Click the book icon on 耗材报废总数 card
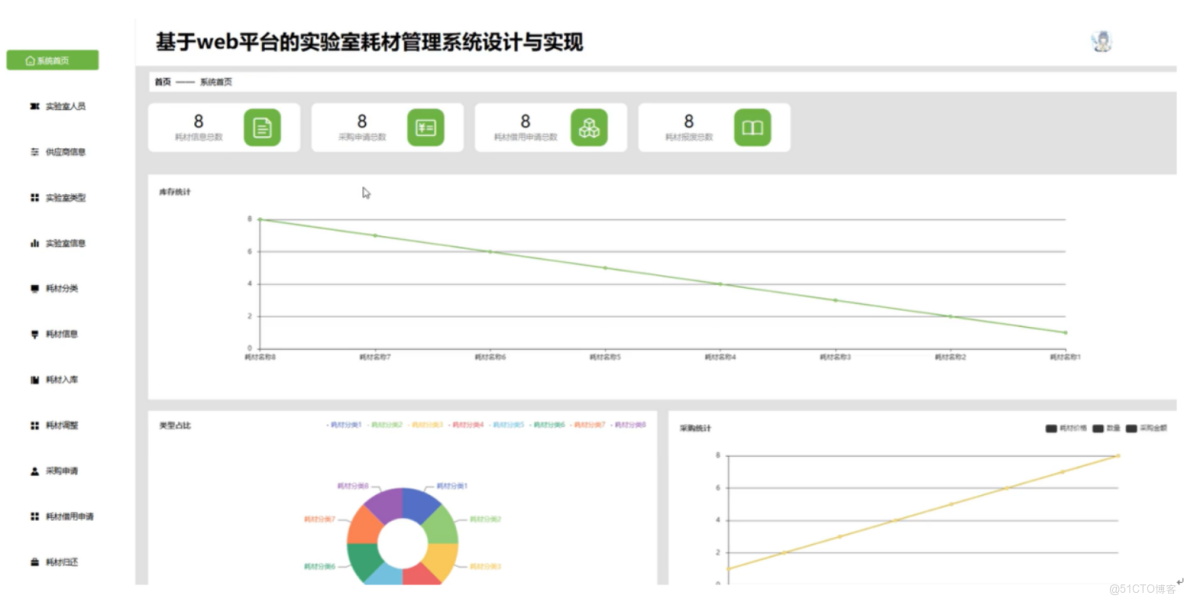 [753, 127]
